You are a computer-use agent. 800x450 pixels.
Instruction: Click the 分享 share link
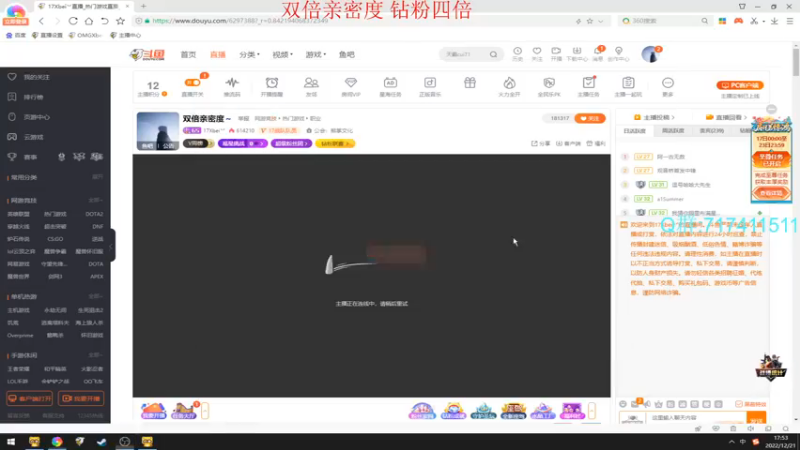pyautogui.click(x=541, y=143)
